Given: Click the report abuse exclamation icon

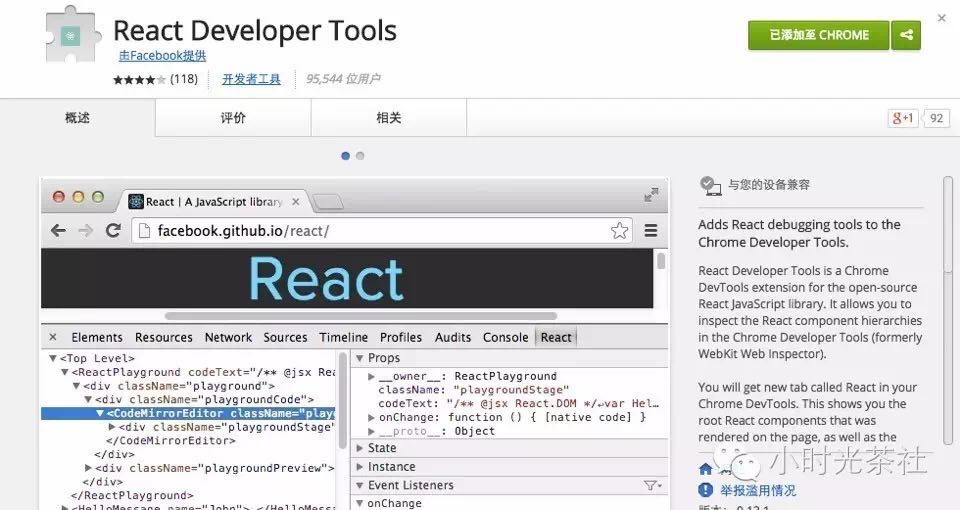Looking at the screenshot, I should 705,490.
